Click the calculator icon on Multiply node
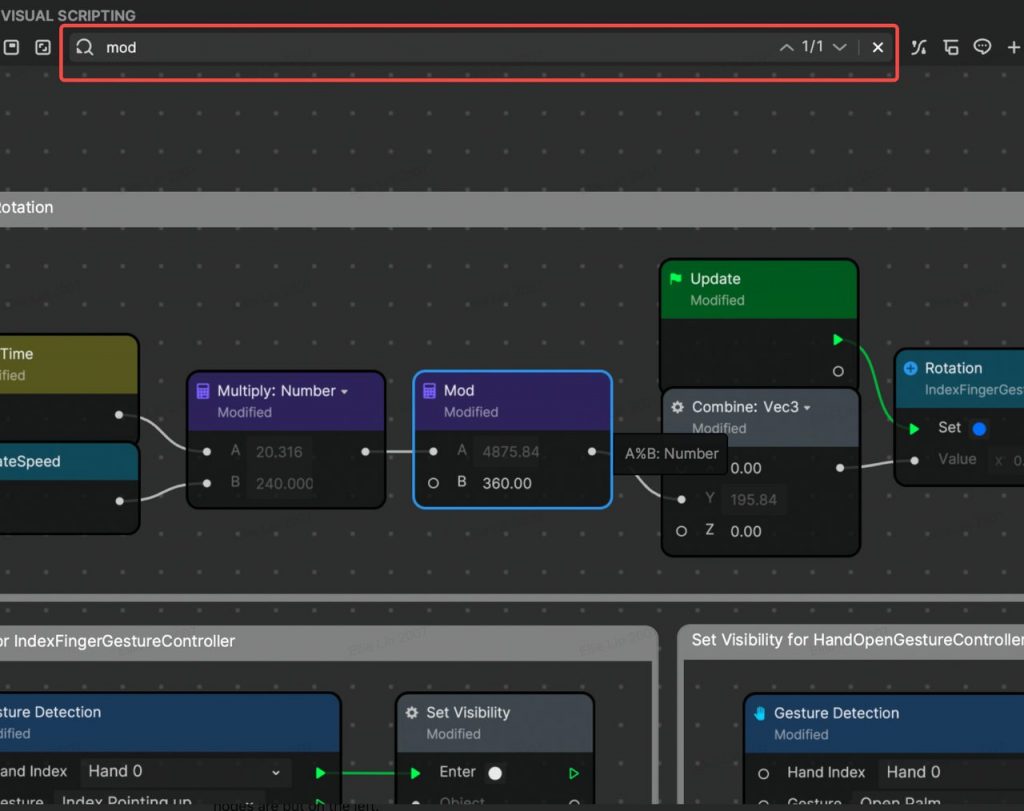The height and width of the screenshot is (811, 1024). (203, 390)
